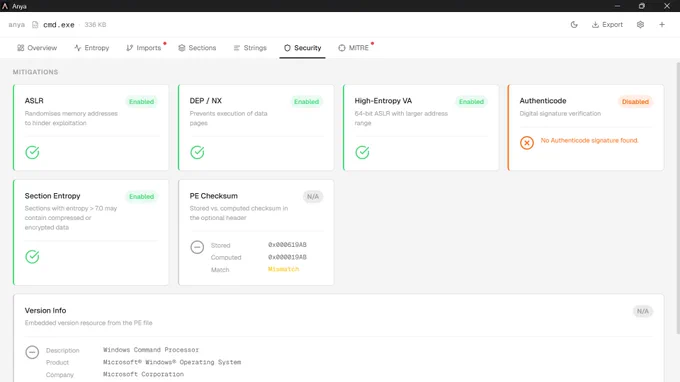Click 'Digital signature verification' description
The image size is (680, 382).
(560, 114)
